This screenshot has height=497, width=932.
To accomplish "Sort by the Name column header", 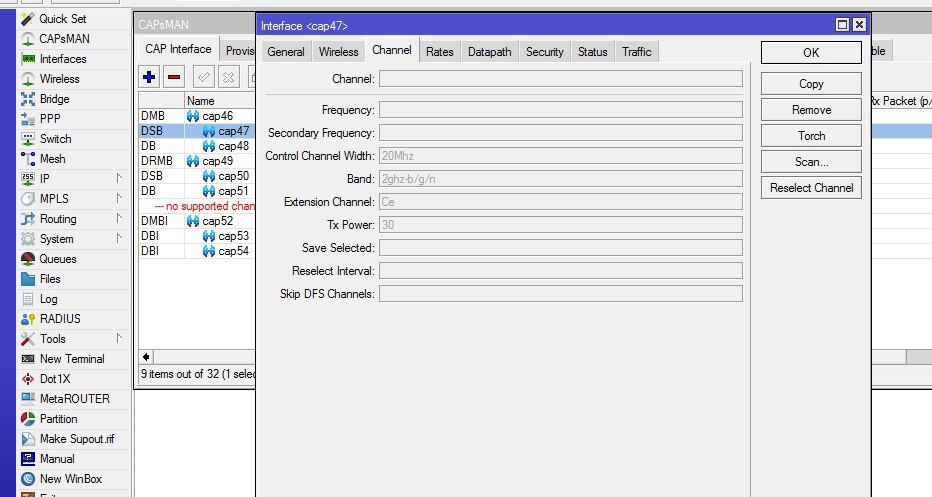I will pyautogui.click(x=219, y=100).
